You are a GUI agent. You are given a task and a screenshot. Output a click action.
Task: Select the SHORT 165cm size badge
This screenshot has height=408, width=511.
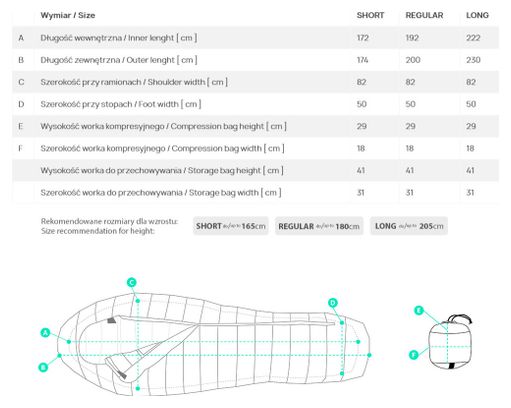coord(231,226)
